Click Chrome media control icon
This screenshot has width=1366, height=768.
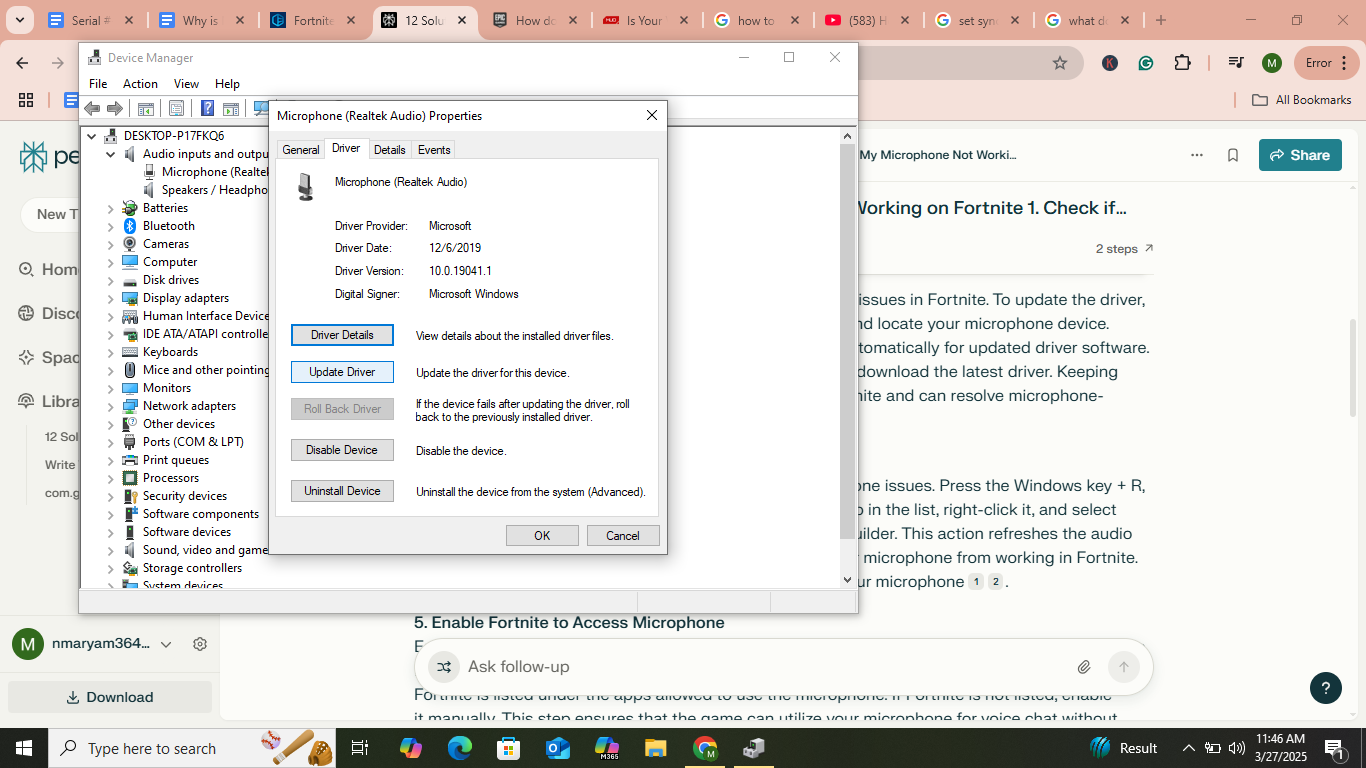tap(1235, 63)
